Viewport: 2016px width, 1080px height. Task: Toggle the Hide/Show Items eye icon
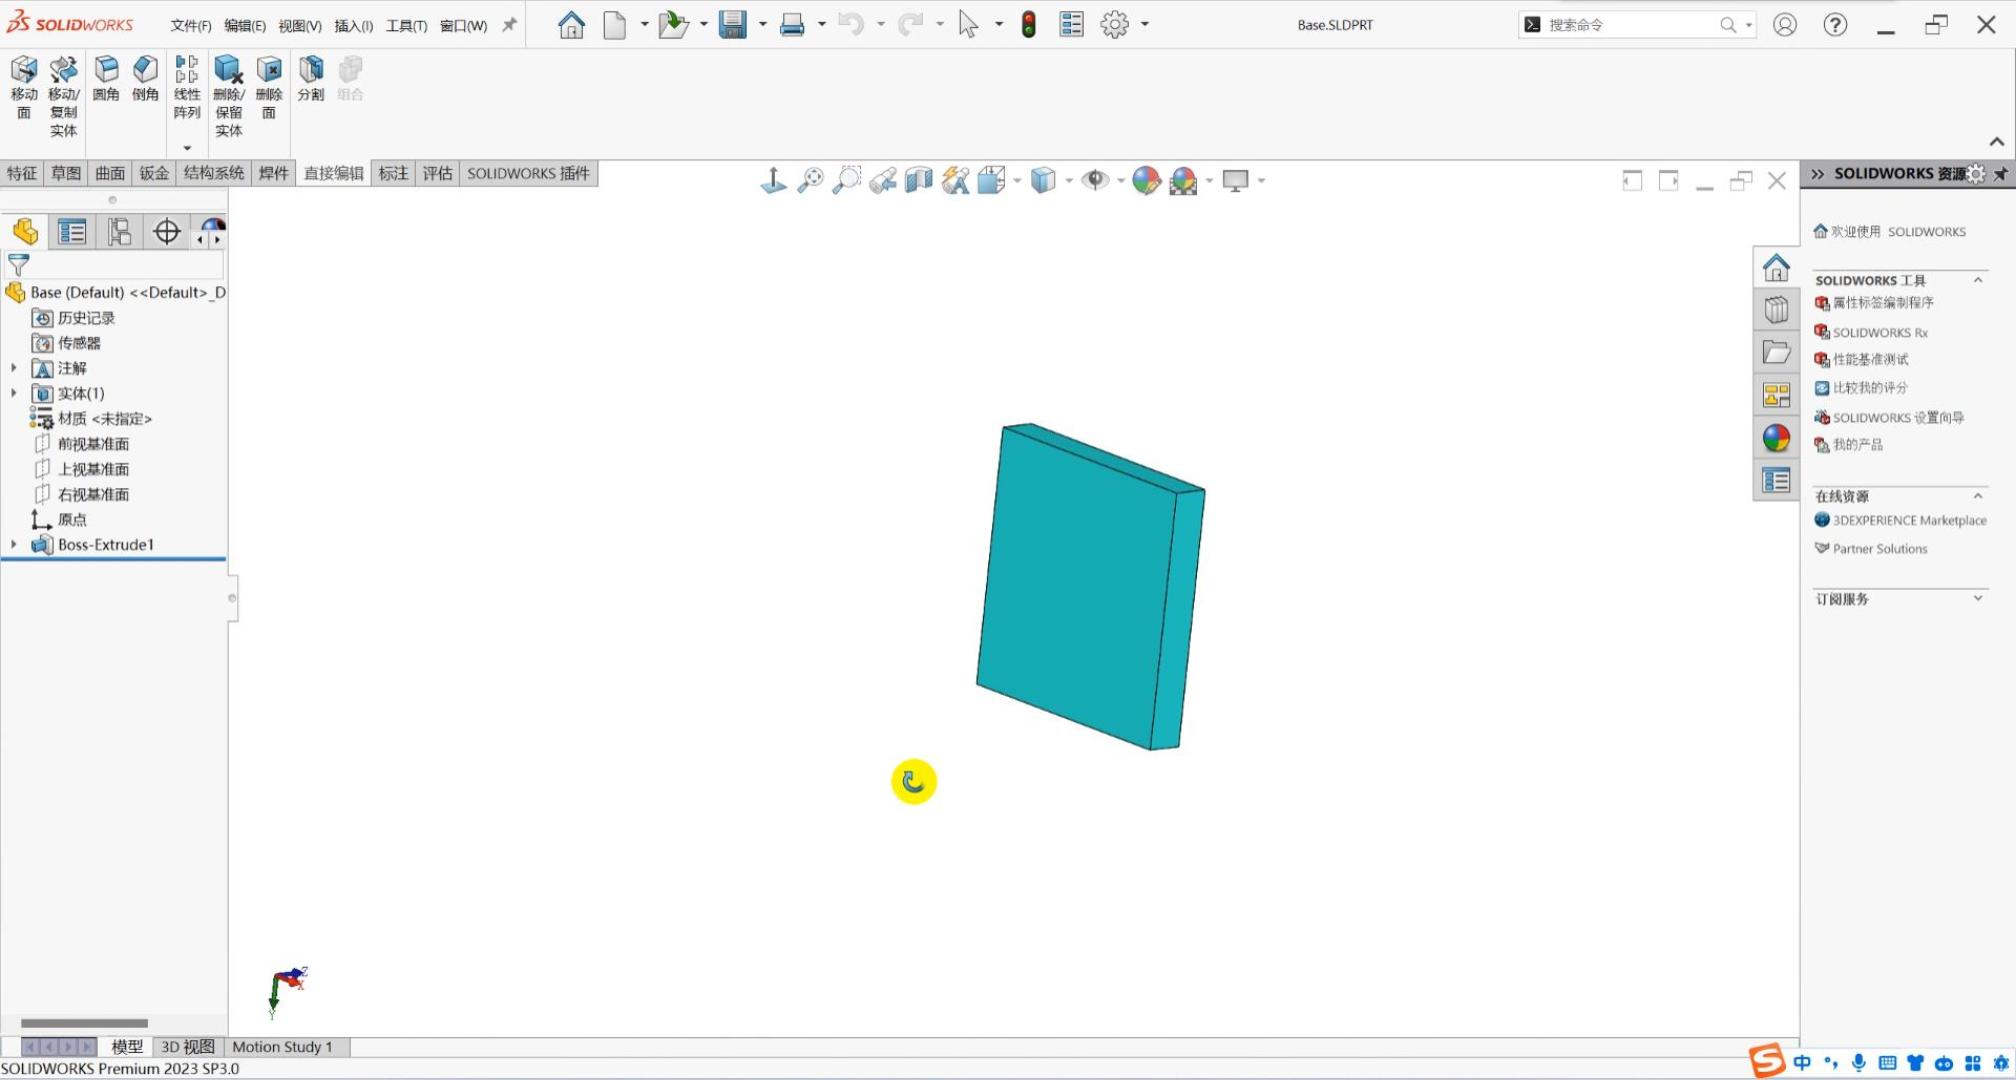coord(1095,181)
